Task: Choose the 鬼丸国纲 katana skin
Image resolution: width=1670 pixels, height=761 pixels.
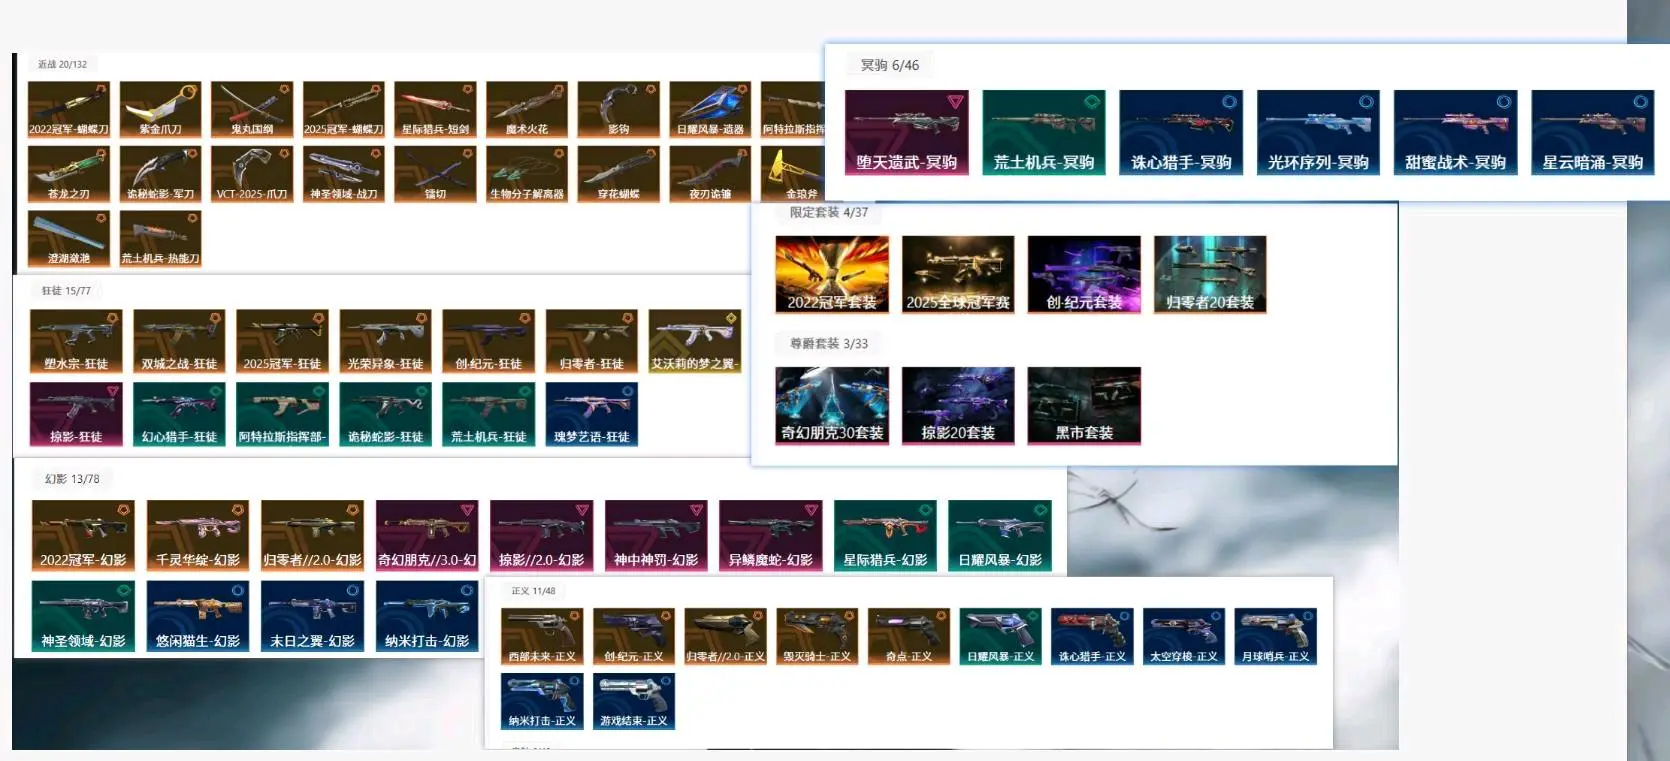Action: click(252, 109)
